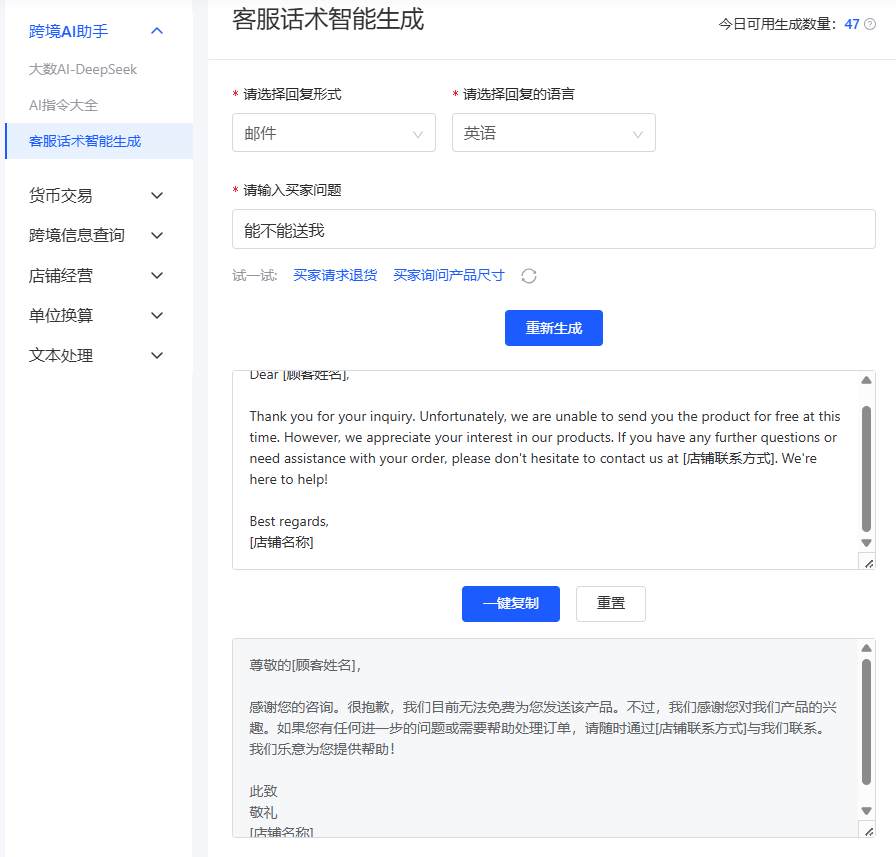The image size is (896, 857).
Task: Try the 买家询问产品尺寸 sample question
Action: [449, 275]
